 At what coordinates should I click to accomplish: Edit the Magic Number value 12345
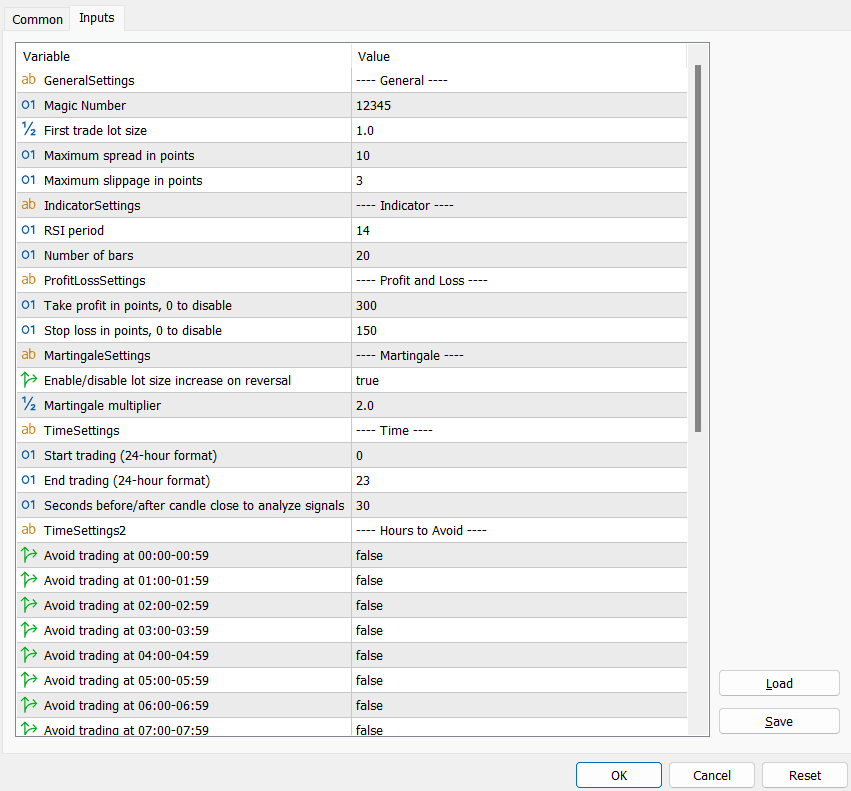[x=519, y=105]
